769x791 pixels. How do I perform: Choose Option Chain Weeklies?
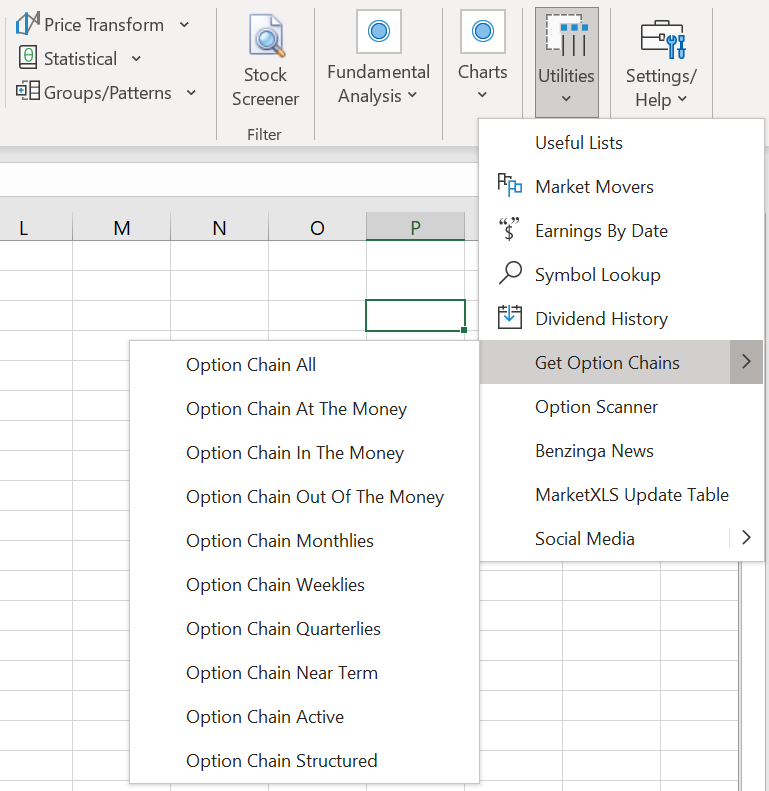(304, 584)
